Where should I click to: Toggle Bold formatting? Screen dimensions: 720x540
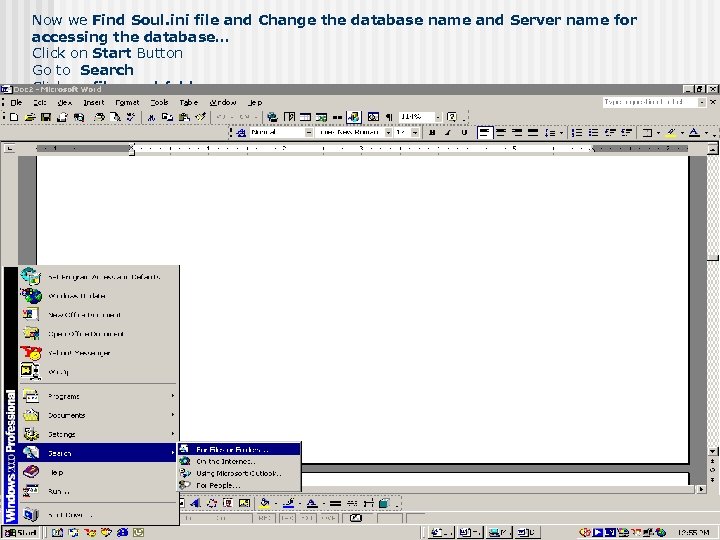tap(432, 133)
